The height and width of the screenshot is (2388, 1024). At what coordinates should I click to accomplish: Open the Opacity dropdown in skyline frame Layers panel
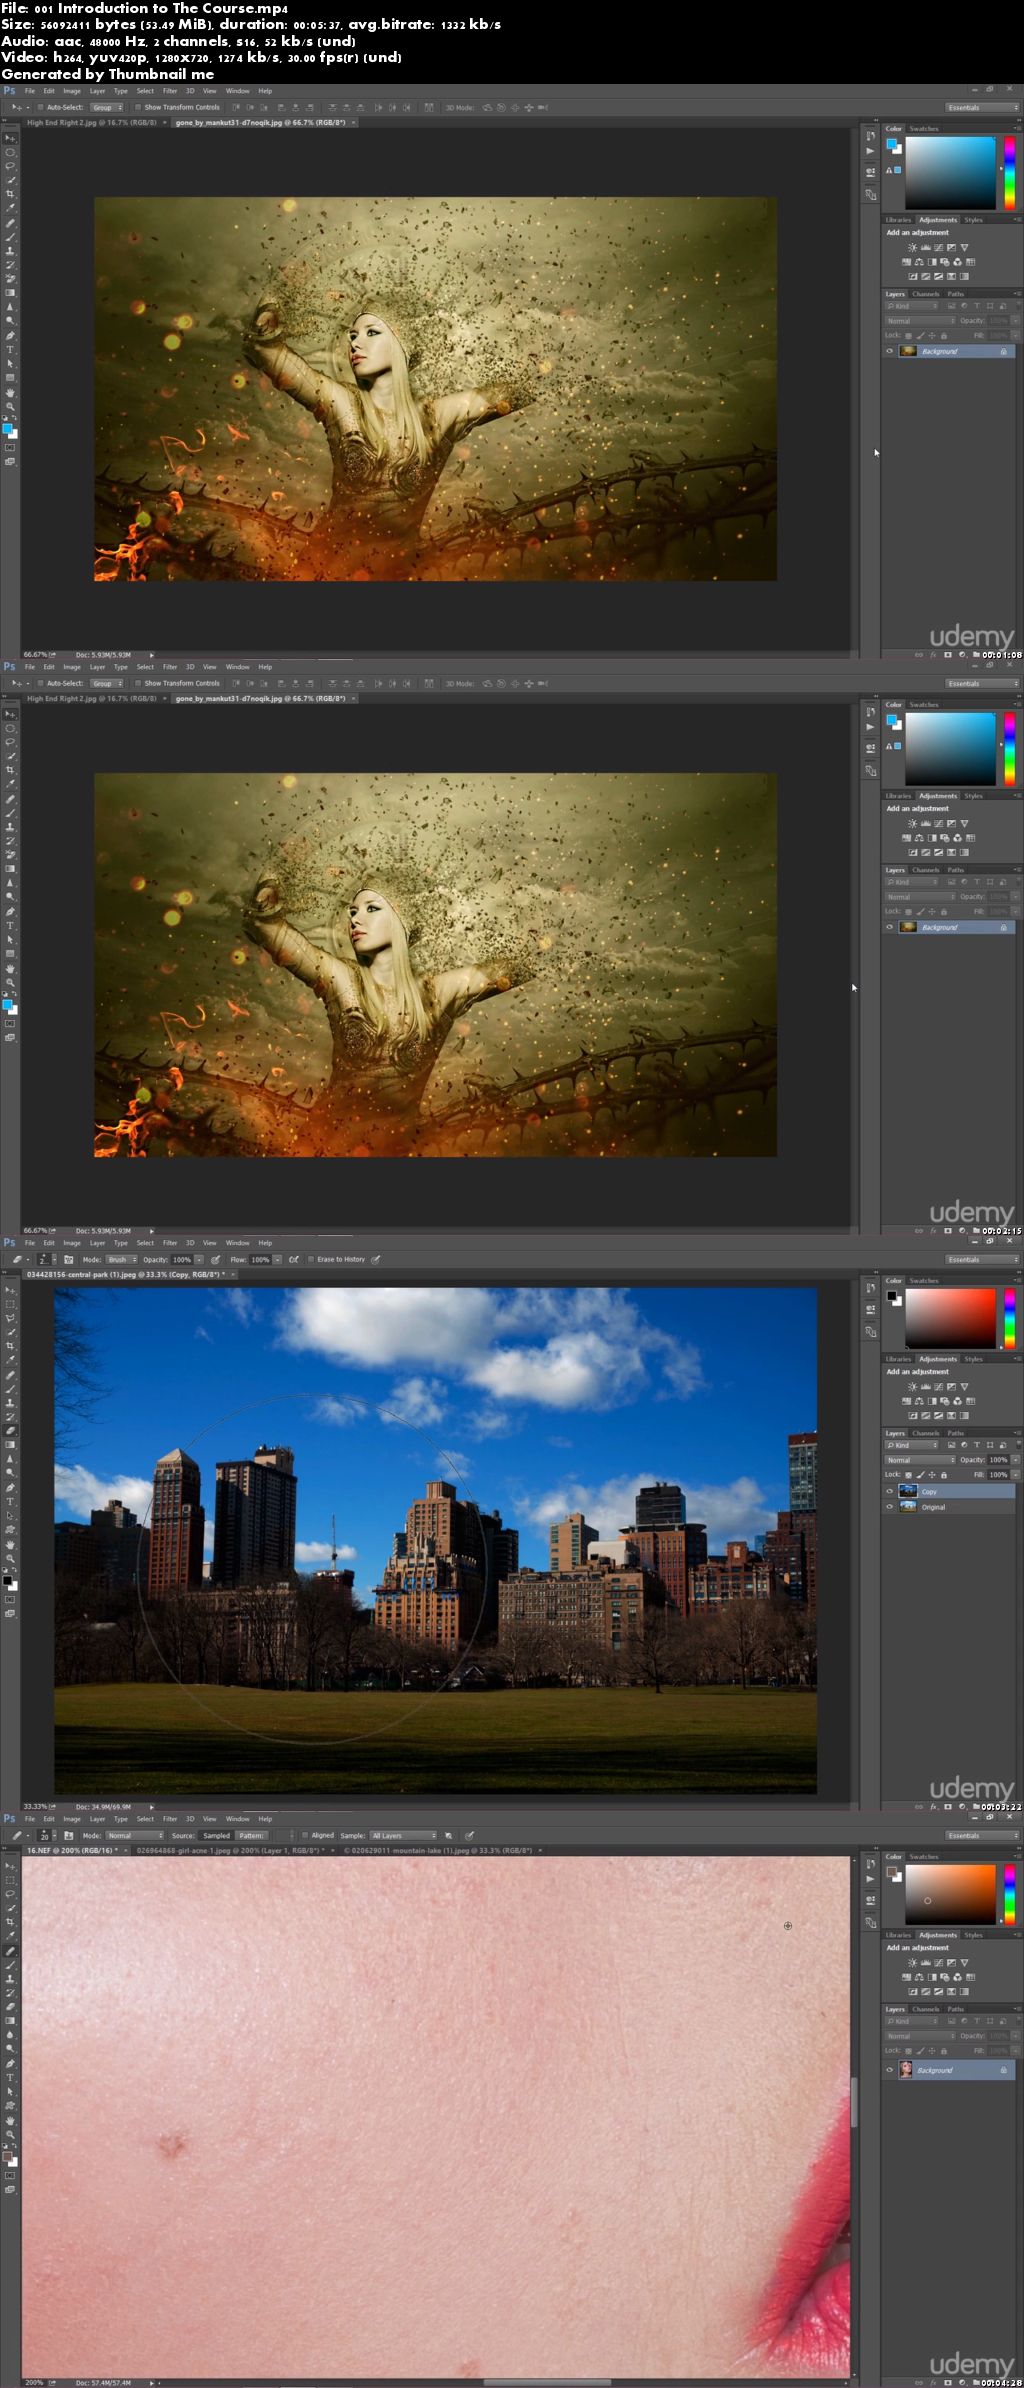click(1015, 1460)
